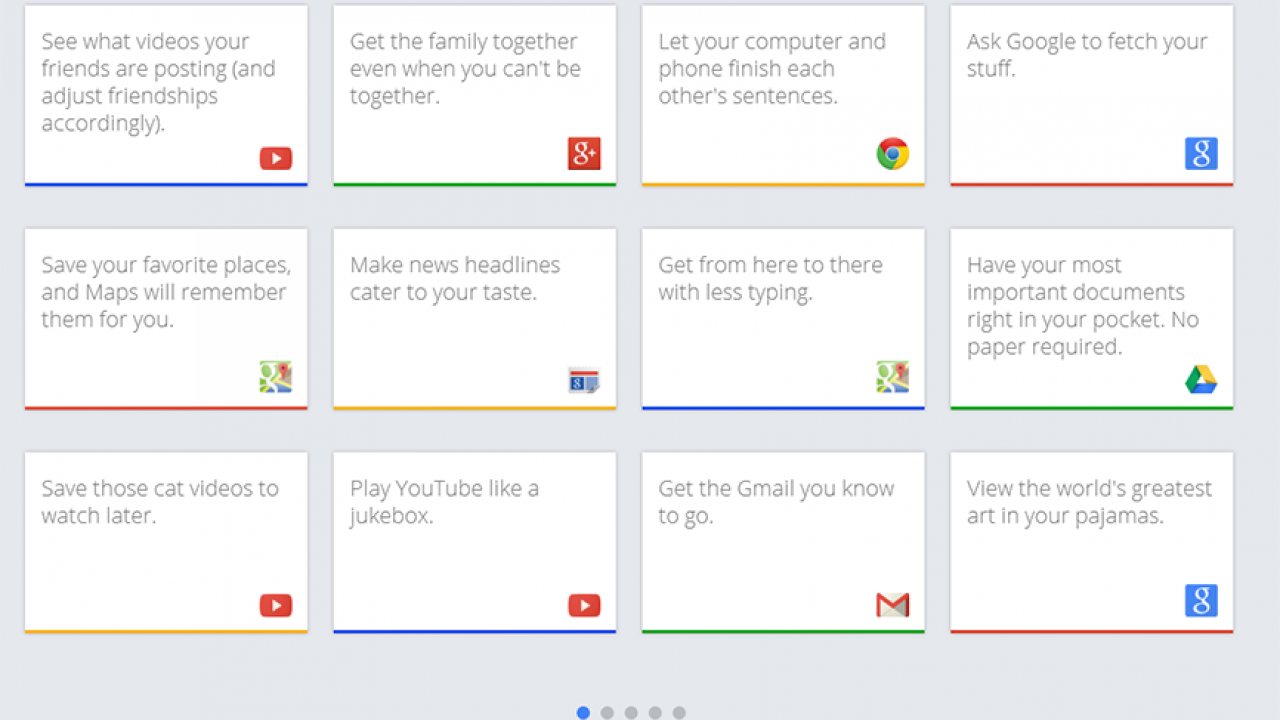Select the Chrome icon on the sentences card
The image size is (1280, 720).
893,154
